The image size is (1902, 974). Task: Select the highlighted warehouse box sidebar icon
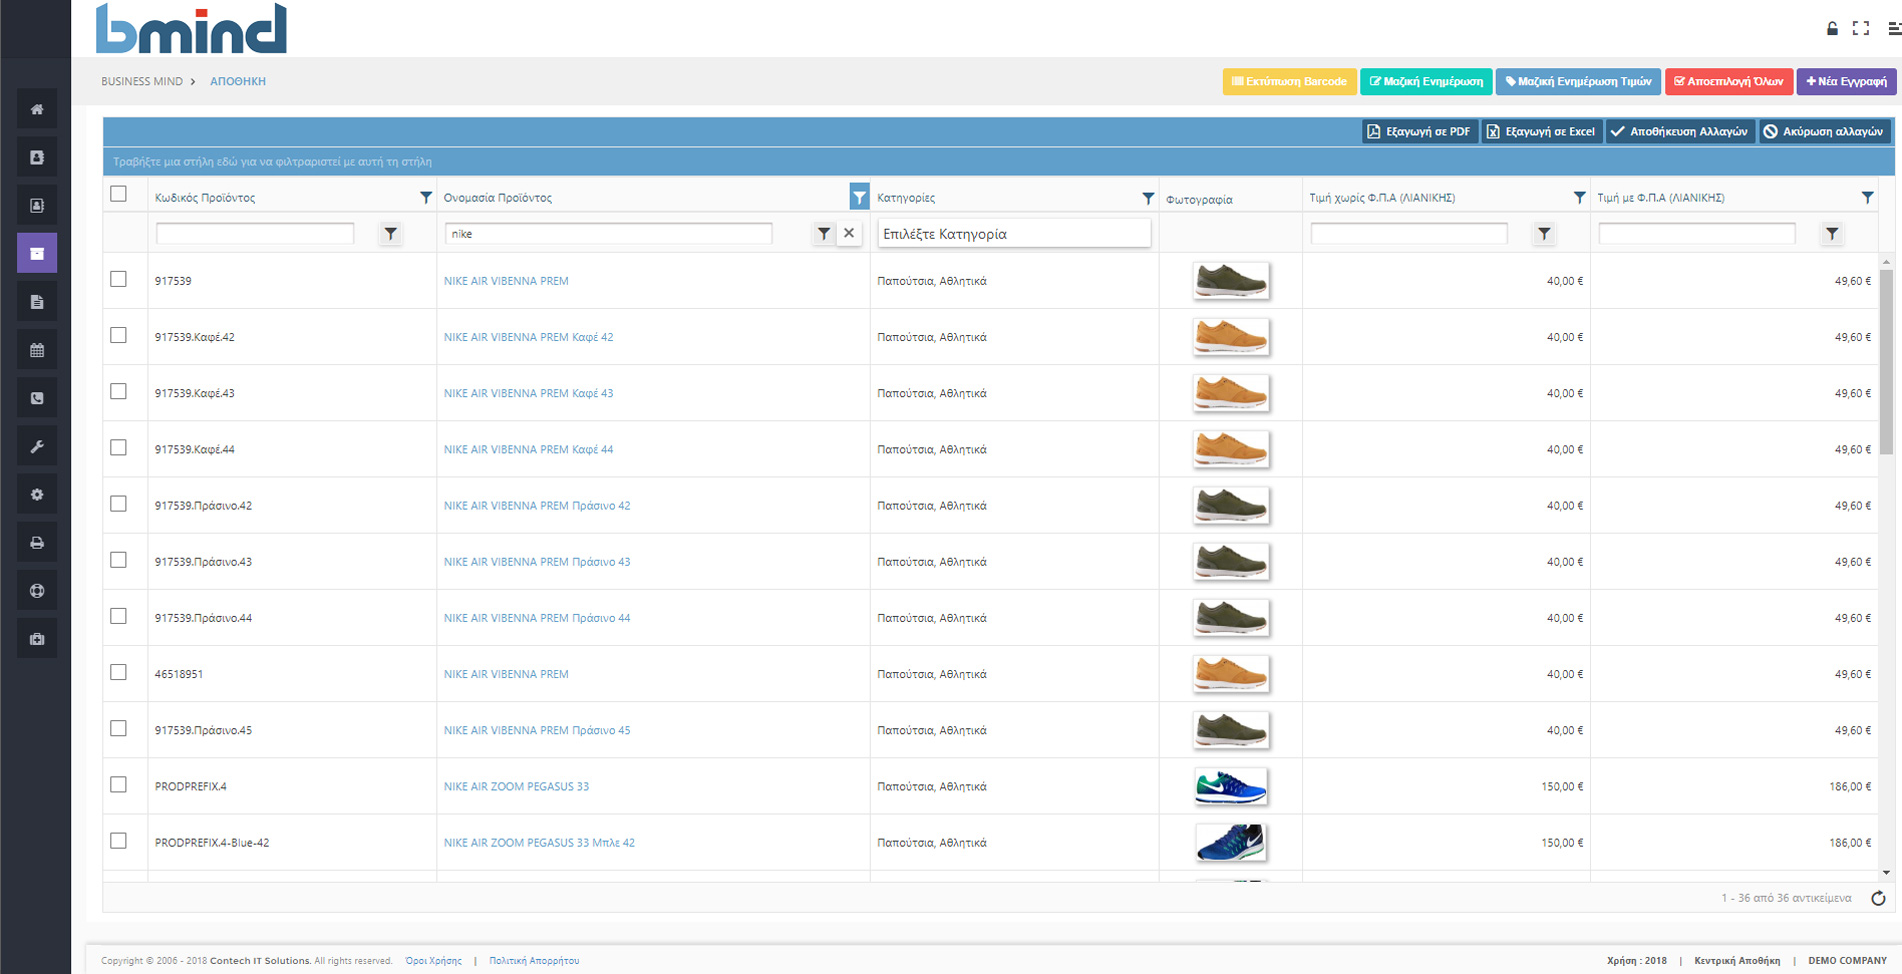[x=37, y=253]
